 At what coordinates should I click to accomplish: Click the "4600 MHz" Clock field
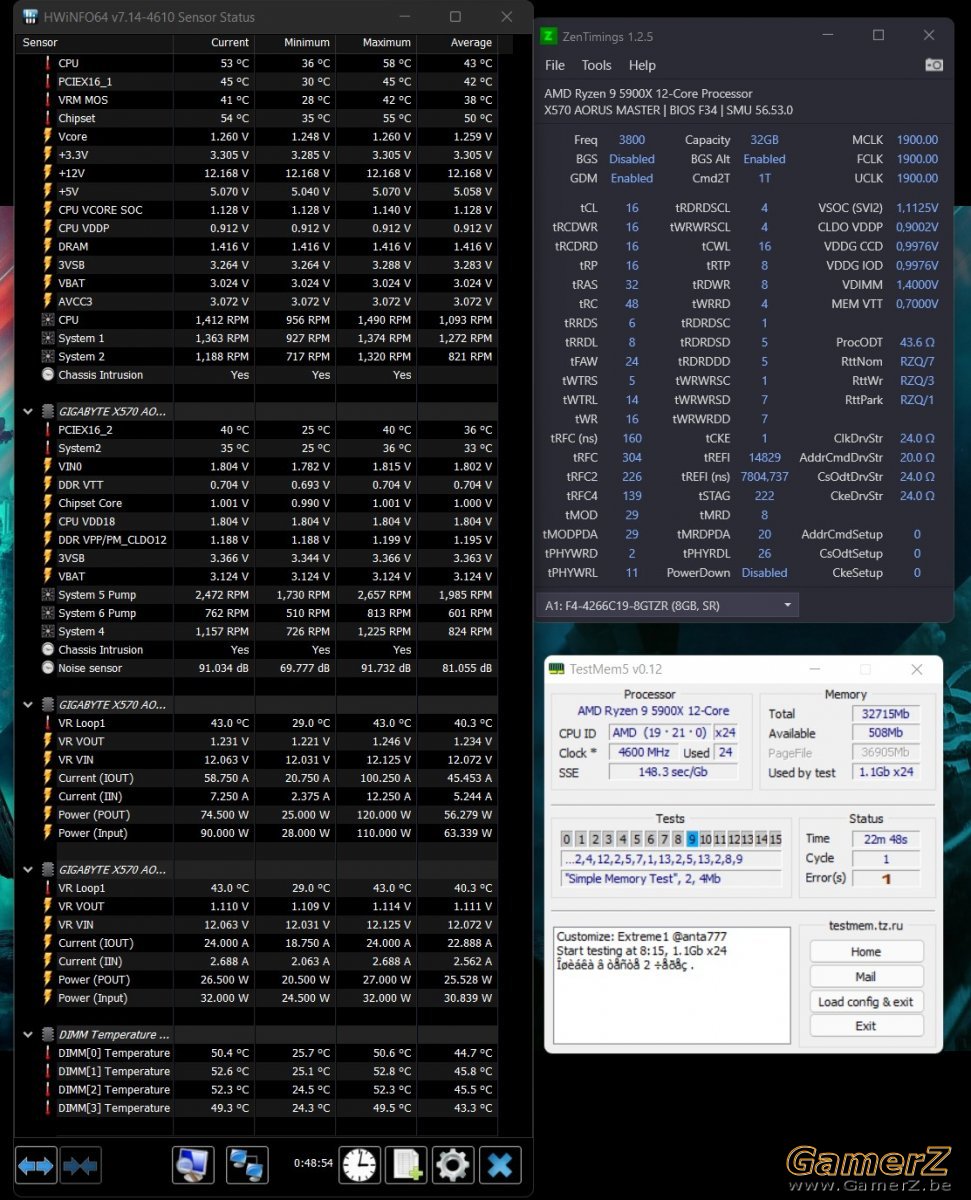click(x=643, y=753)
